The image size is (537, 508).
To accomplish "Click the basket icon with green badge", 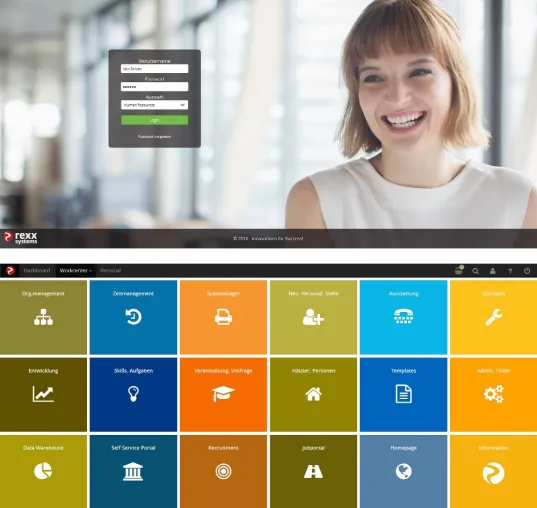I will click(459, 270).
